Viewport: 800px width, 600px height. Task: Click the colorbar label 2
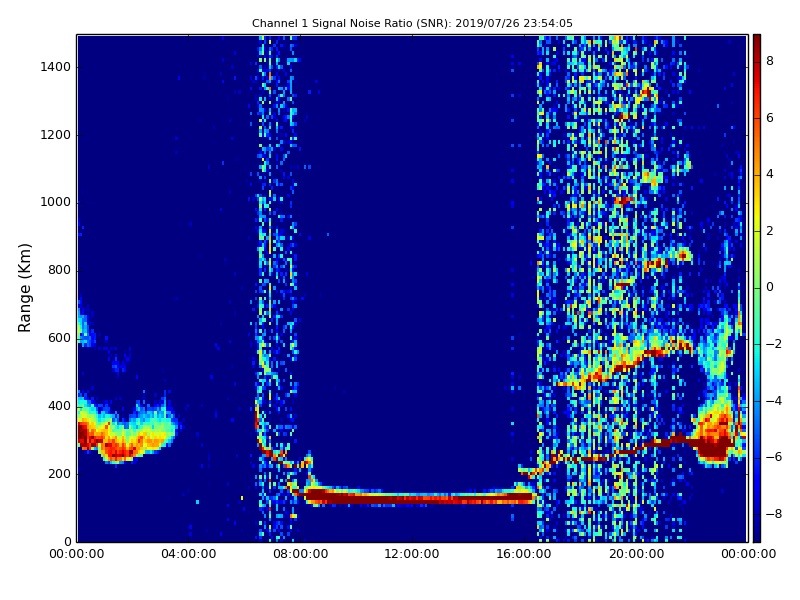click(x=770, y=231)
